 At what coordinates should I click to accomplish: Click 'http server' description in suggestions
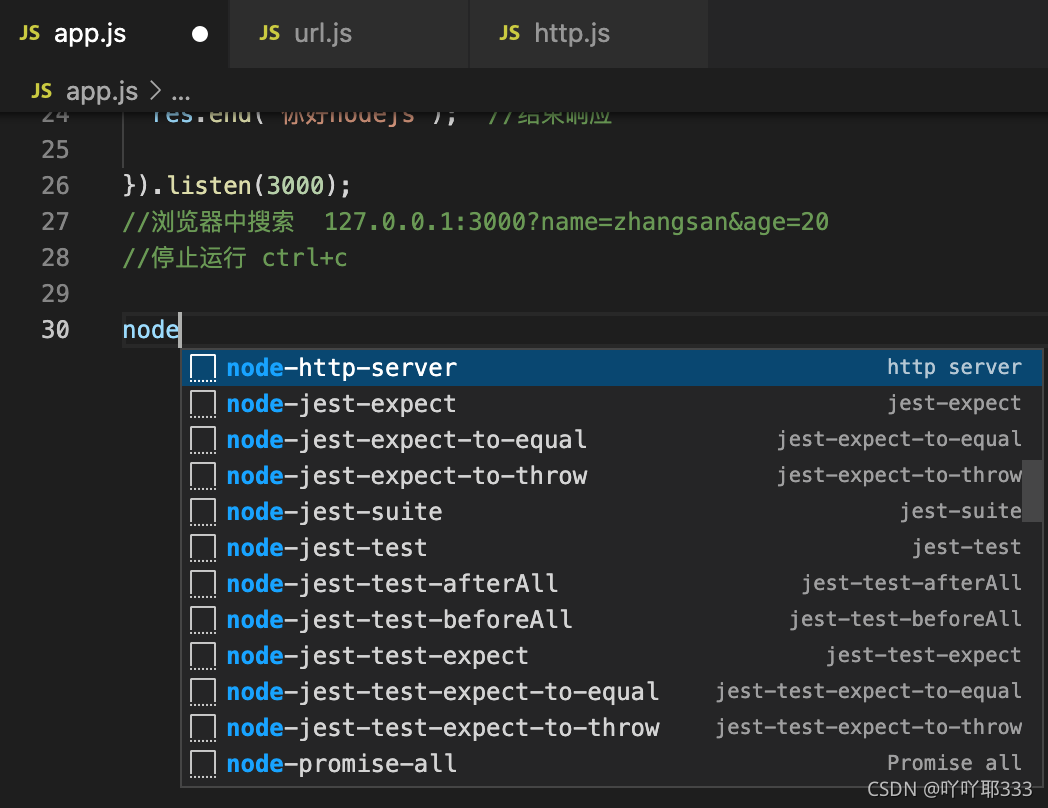(954, 367)
